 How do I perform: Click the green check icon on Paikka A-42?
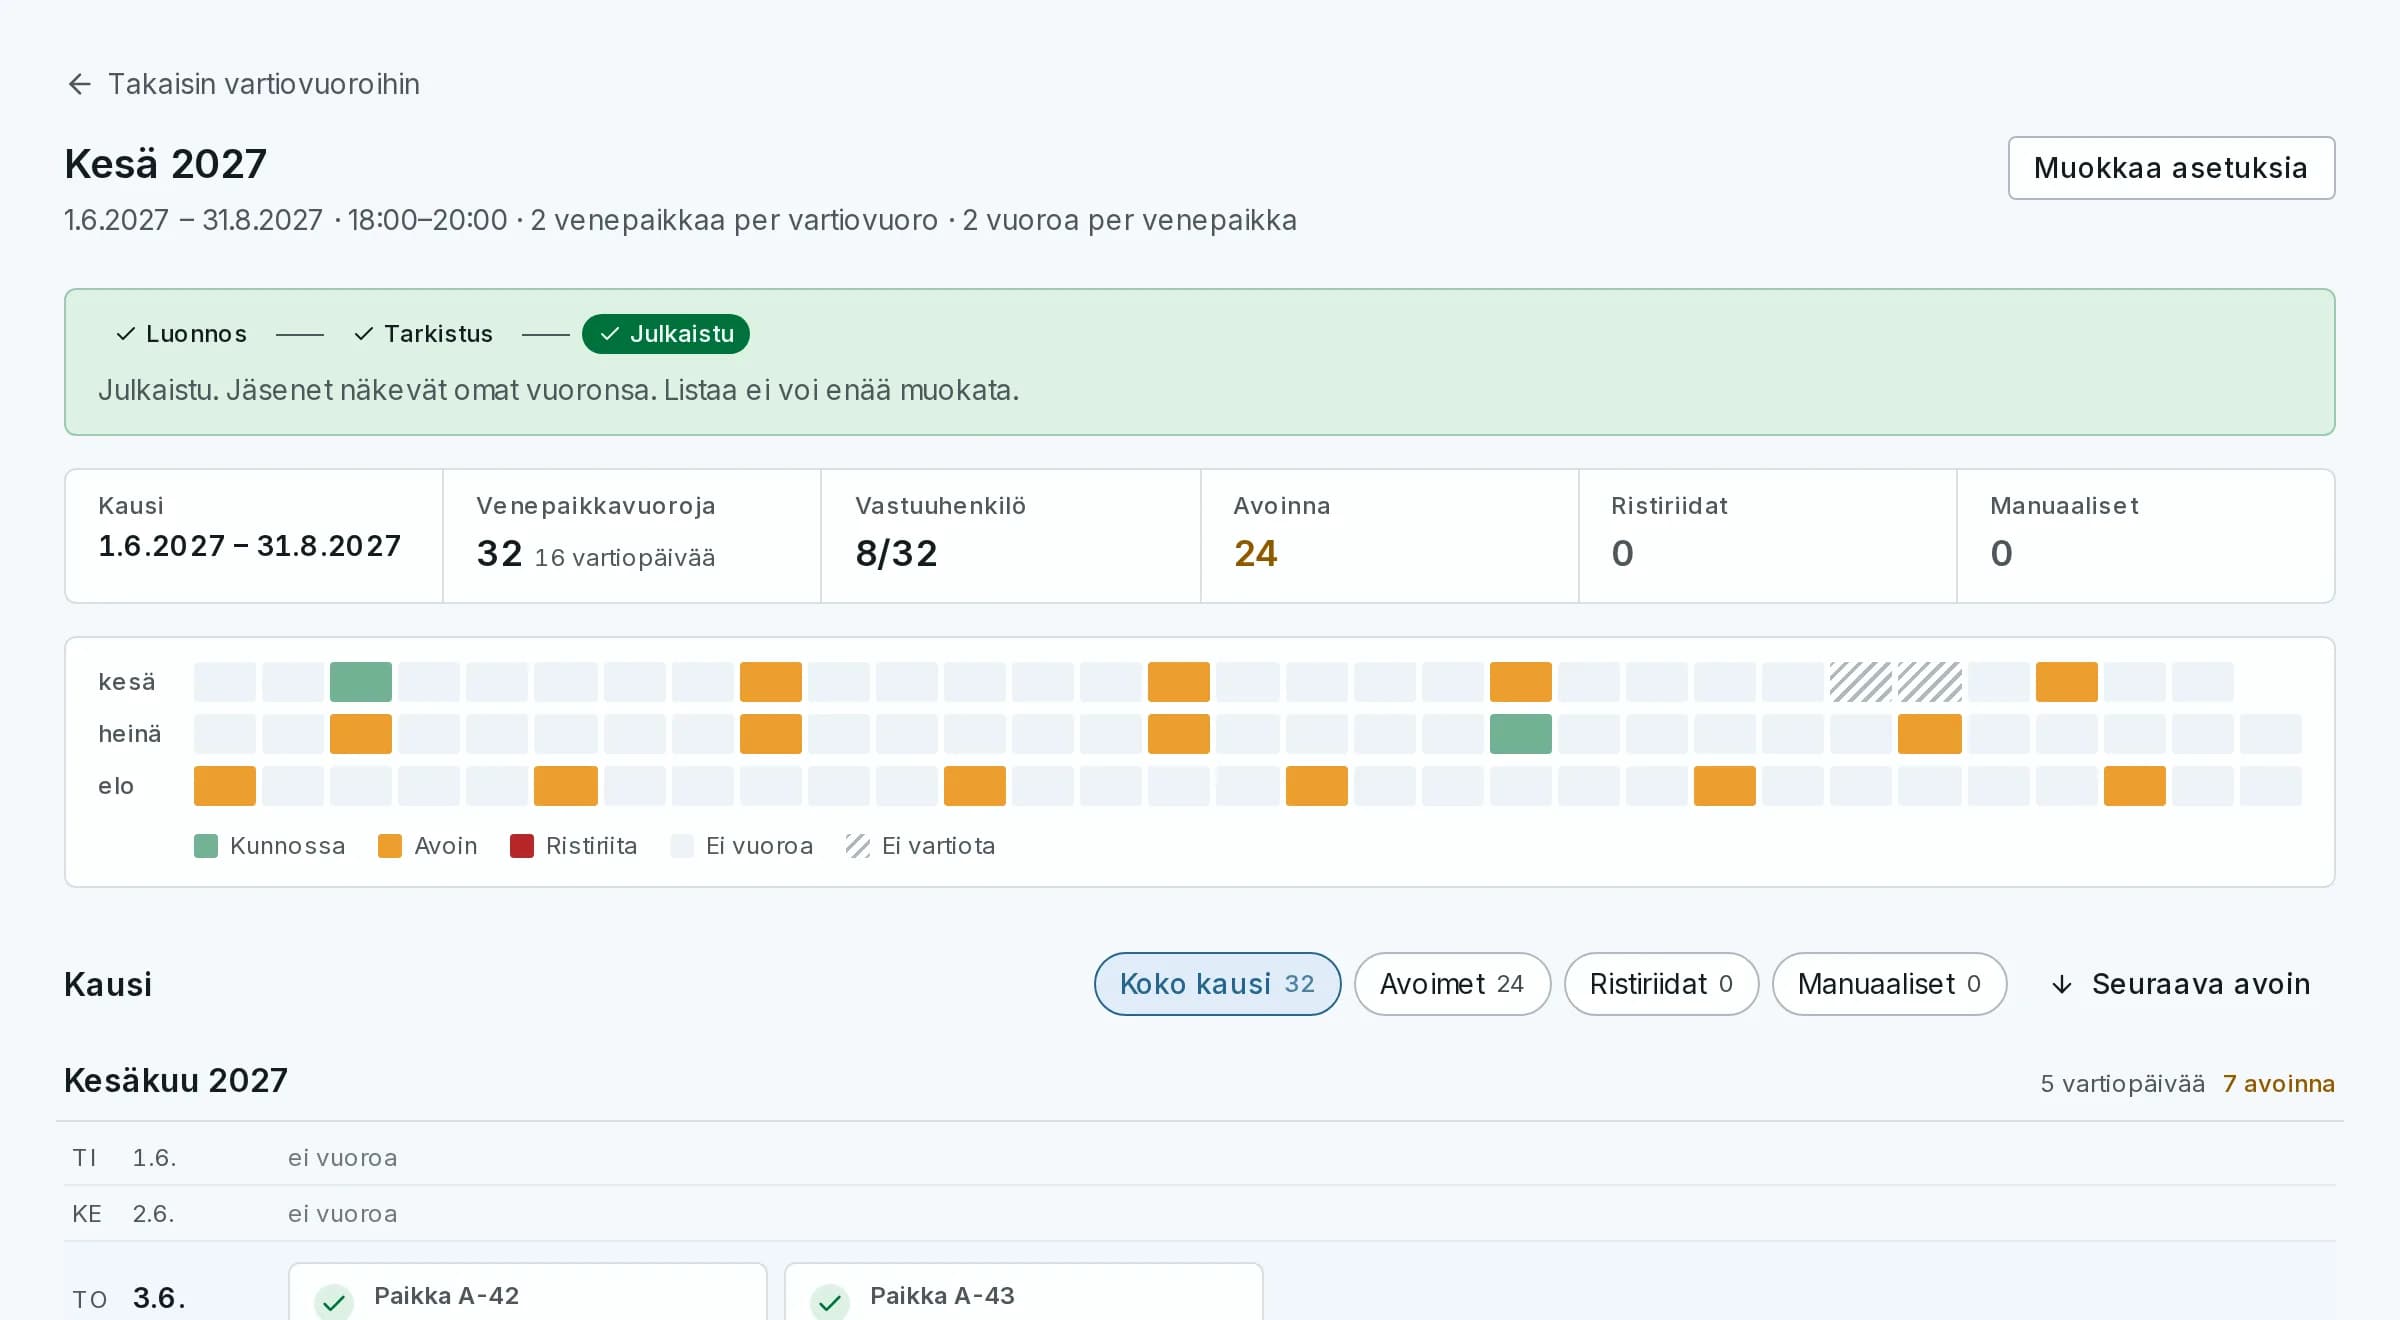(334, 1302)
